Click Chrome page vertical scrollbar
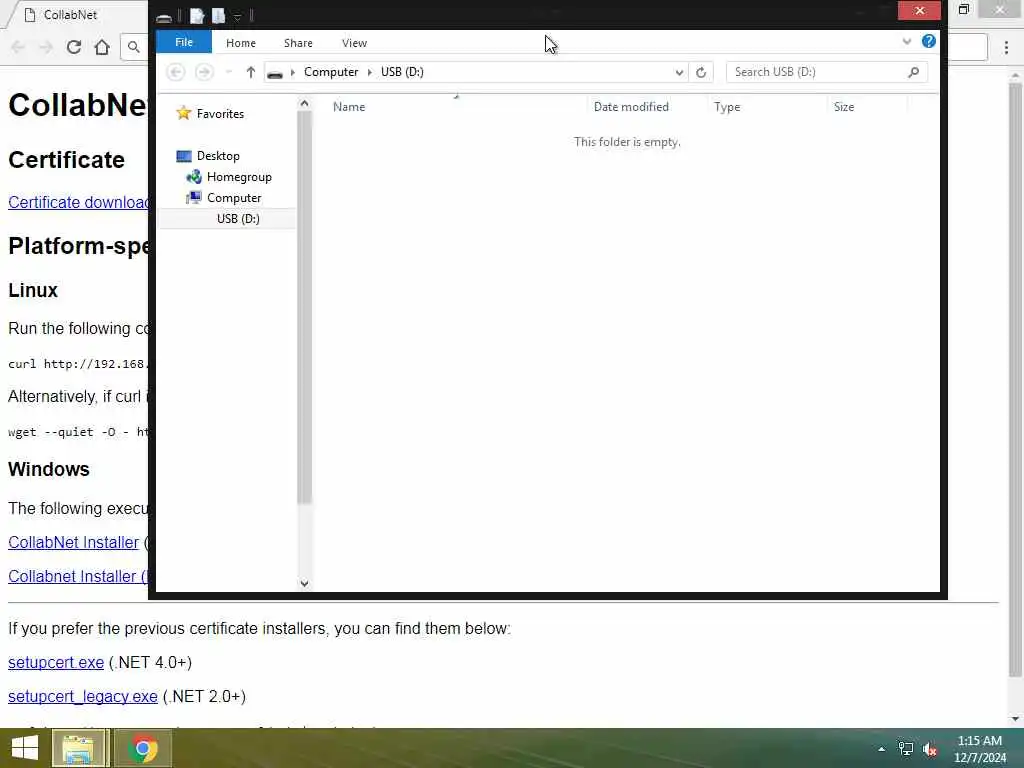Viewport: 1024px width, 768px height. pyautogui.click(x=1015, y=379)
